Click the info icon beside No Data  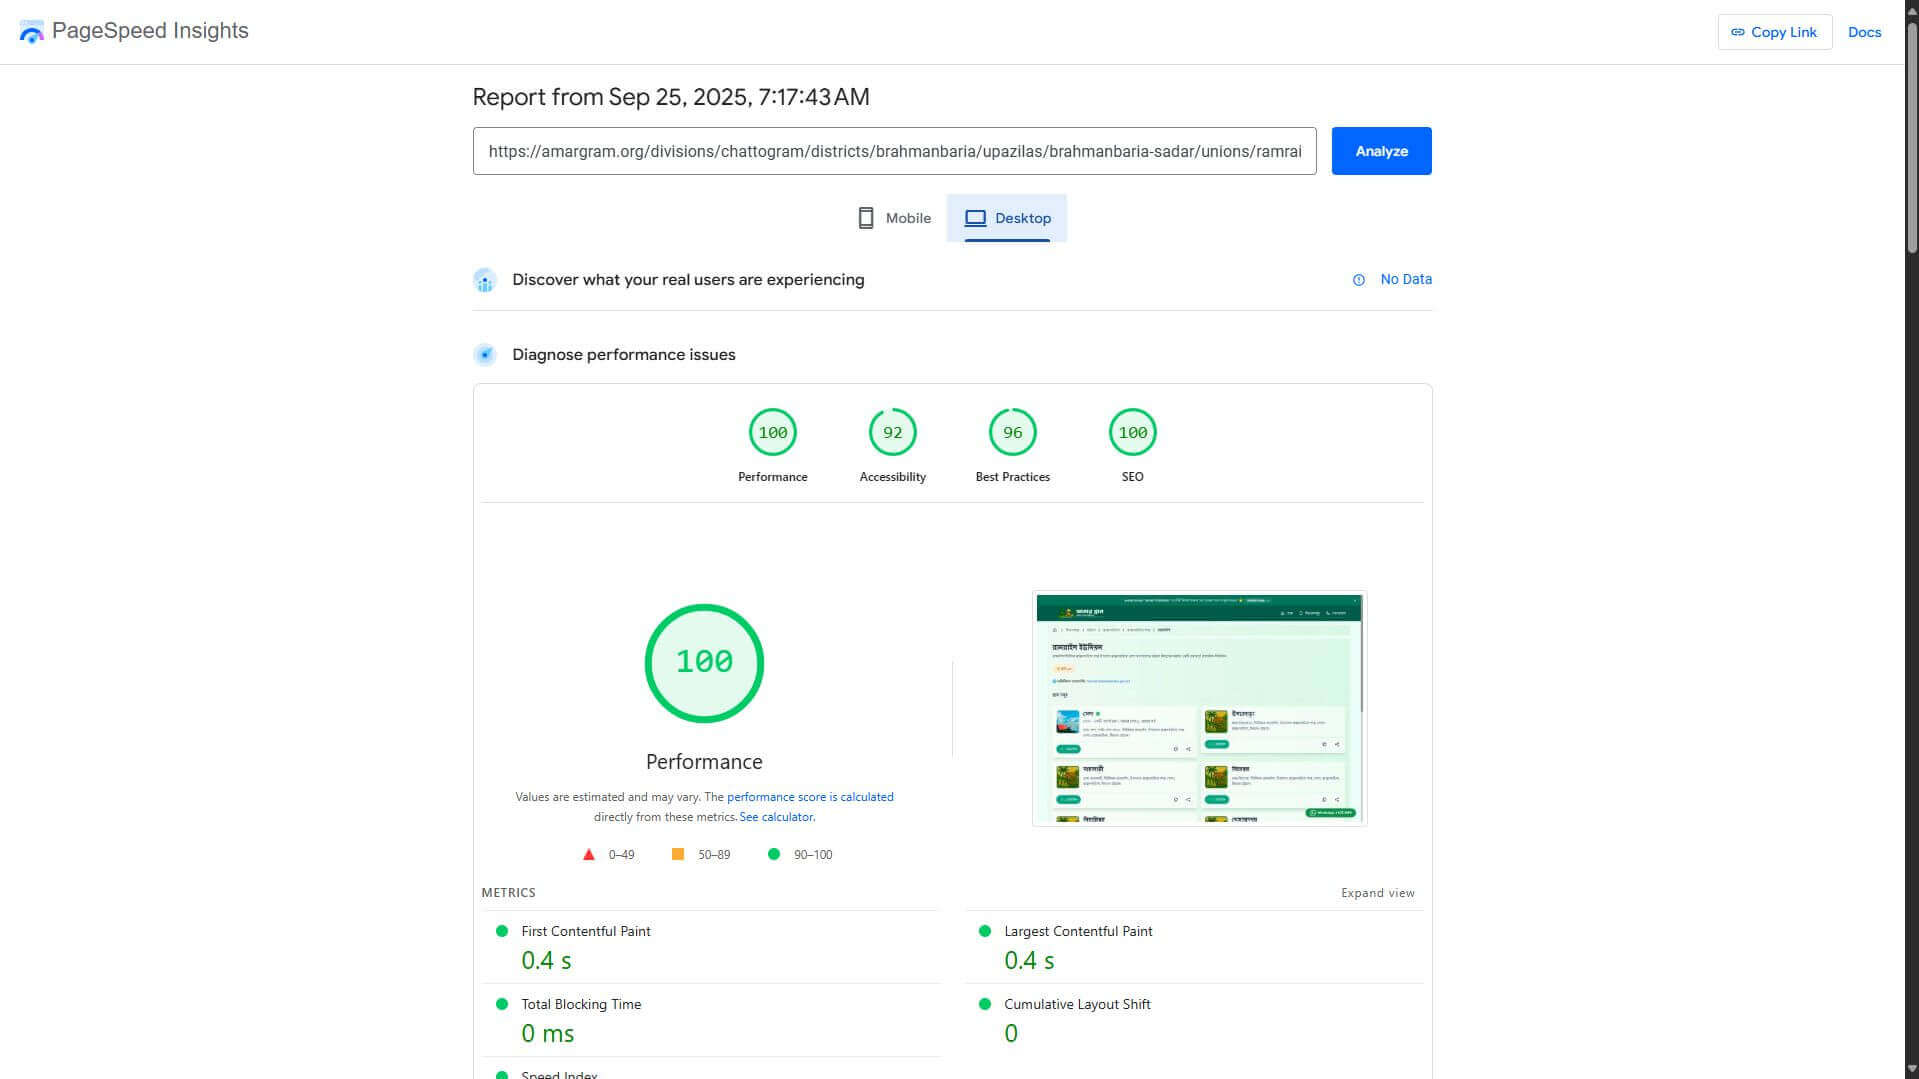1358,280
